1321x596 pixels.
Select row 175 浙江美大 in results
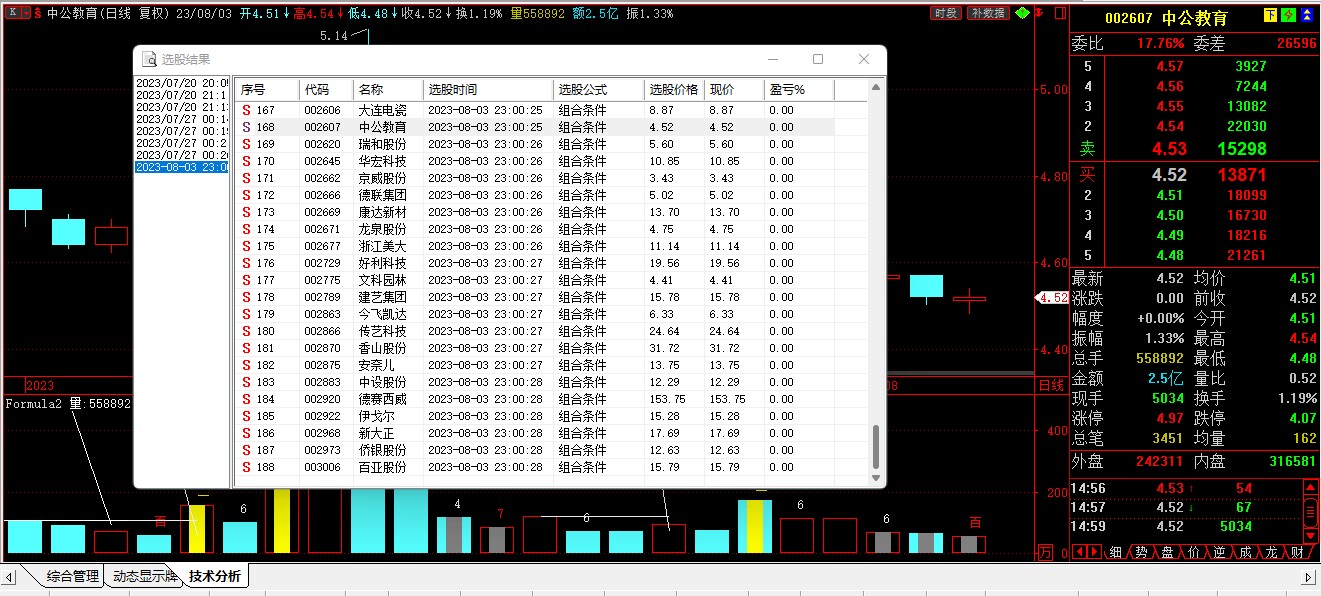tap(383, 246)
